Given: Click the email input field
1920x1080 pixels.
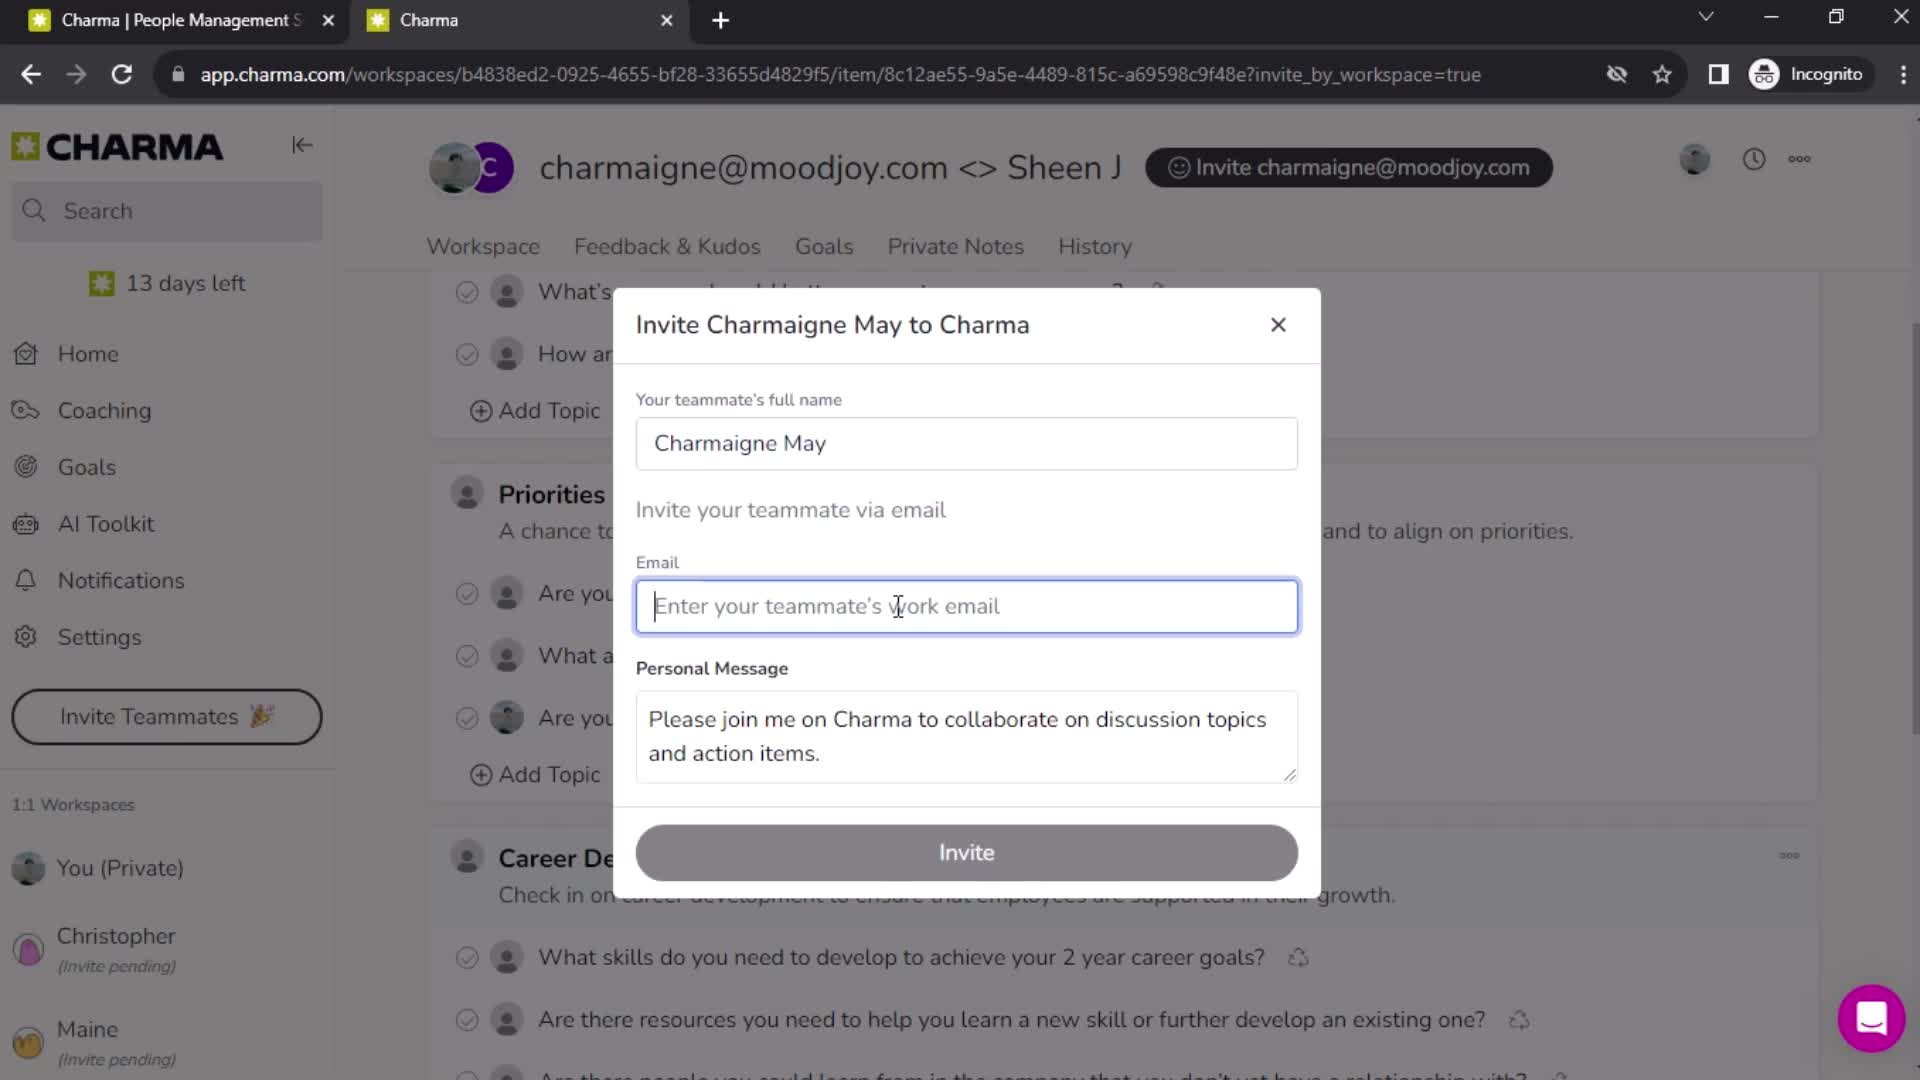Looking at the screenshot, I should (x=967, y=605).
